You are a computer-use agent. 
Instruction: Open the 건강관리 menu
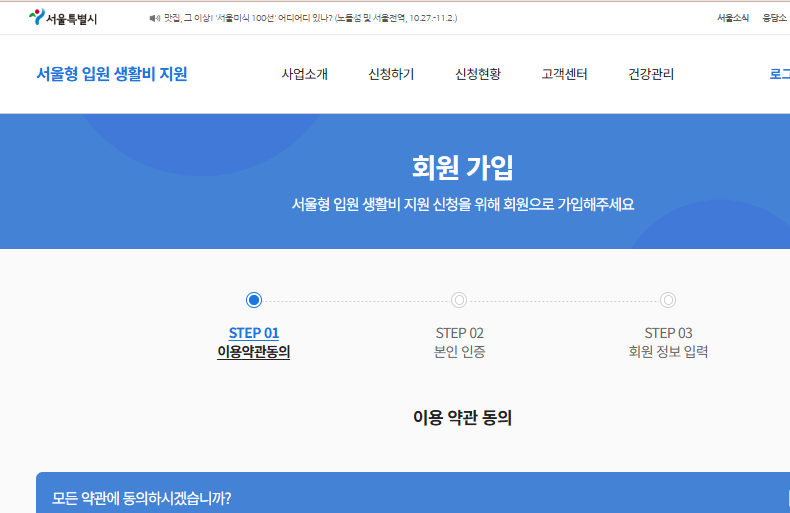[651, 74]
